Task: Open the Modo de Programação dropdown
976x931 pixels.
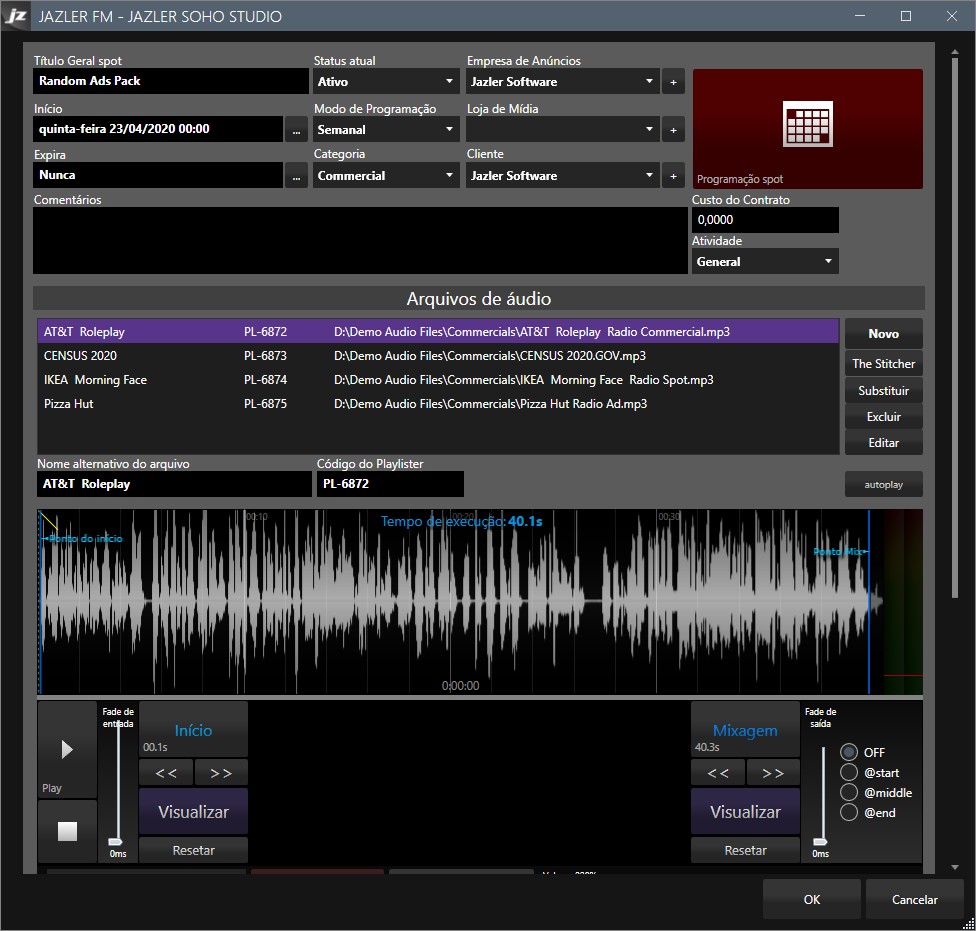Action: coord(386,130)
